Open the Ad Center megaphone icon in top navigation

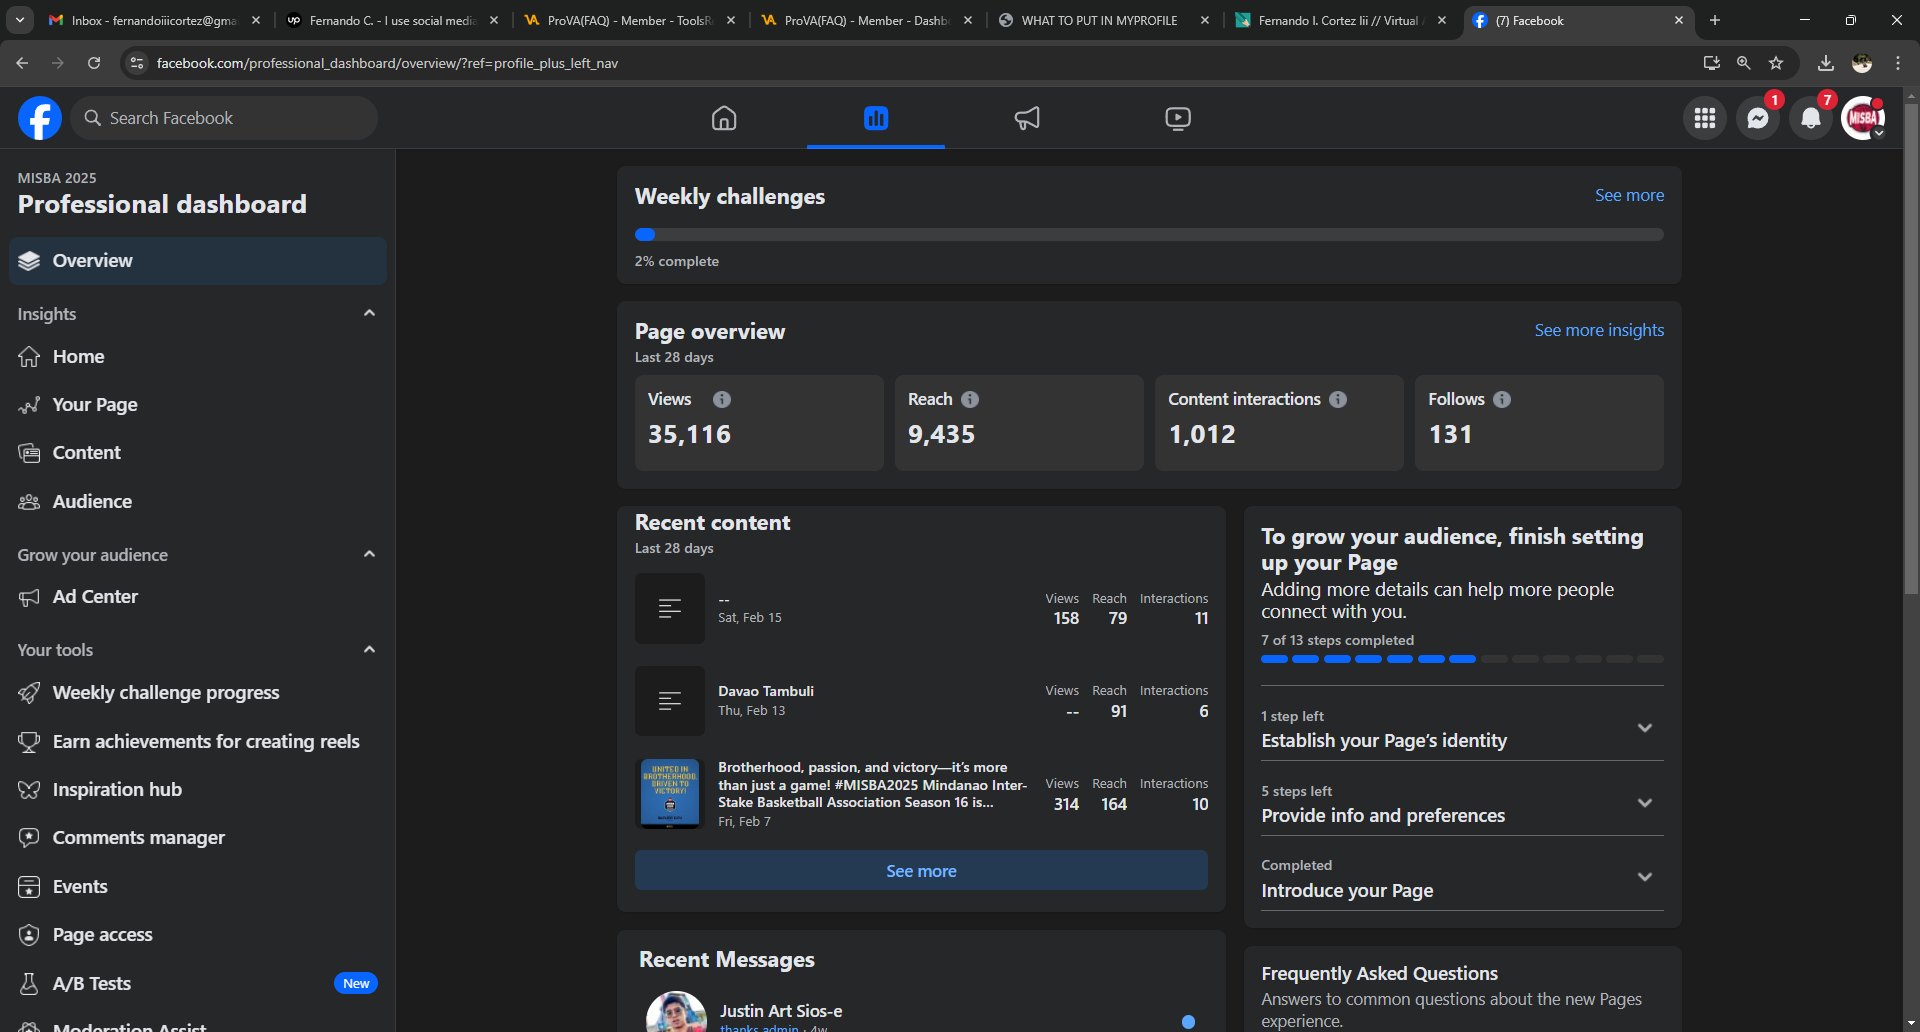1027,118
